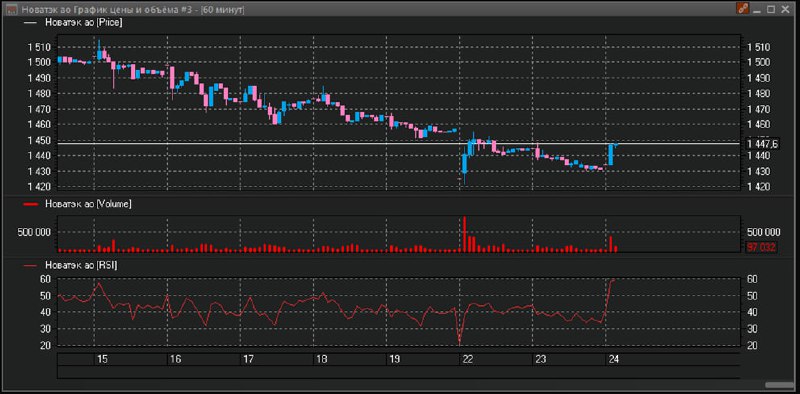This screenshot has width=800, height=394.
Task: Click the current price label 1 447,6
Action: 762,143
